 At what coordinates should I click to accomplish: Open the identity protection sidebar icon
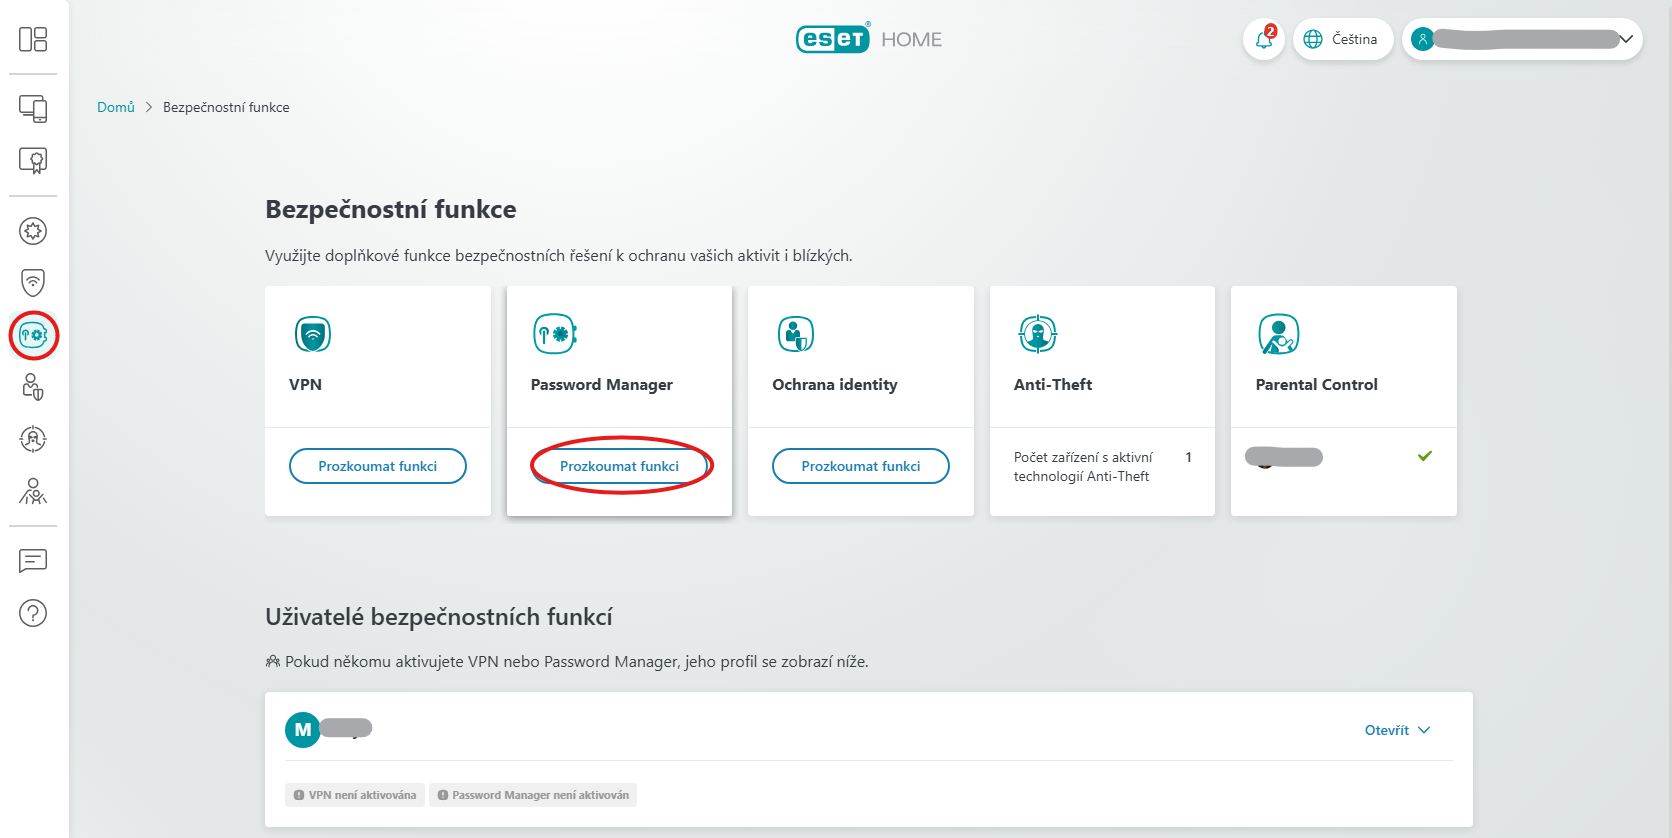pyautogui.click(x=33, y=387)
